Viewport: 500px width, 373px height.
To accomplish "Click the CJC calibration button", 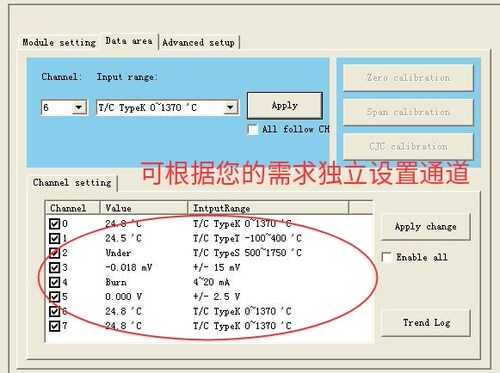I will coord(408,146).
